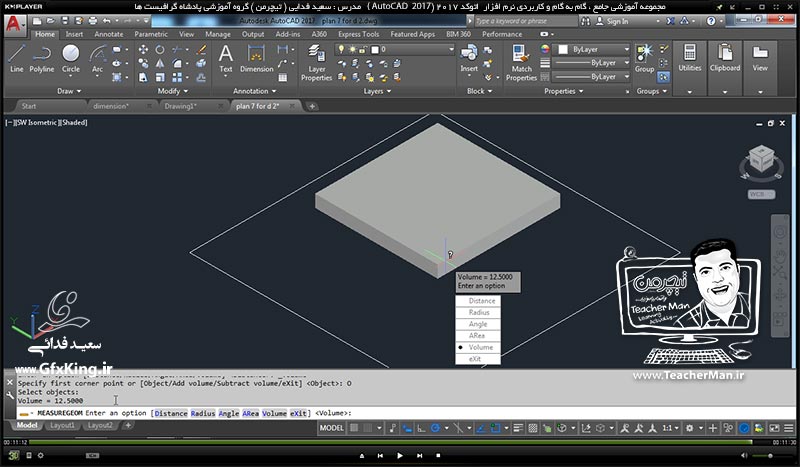Viewport: 800px width, 467px height.
Task: Select the Dimension tool
Action: [x=257, y=59]
